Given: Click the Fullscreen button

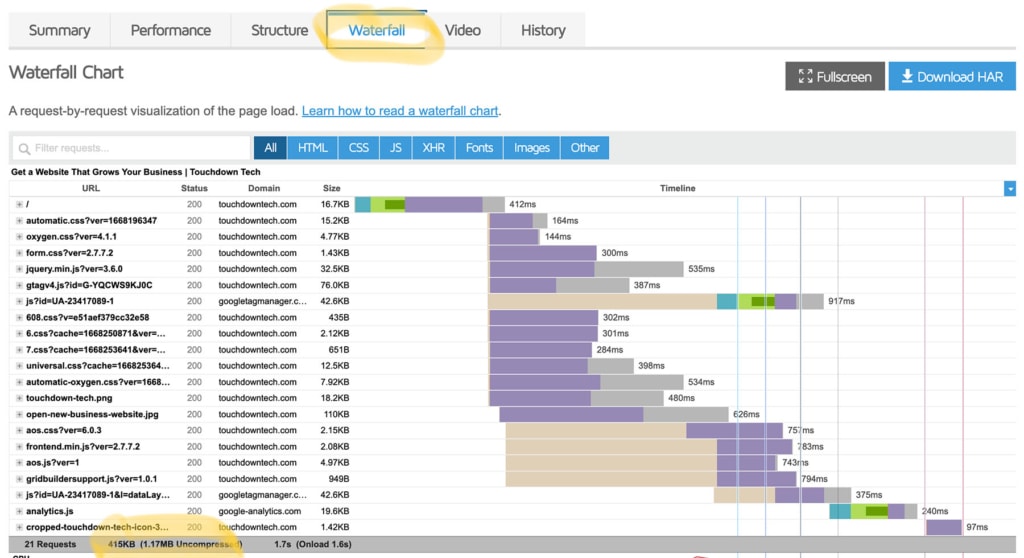Looking at the screenshot, I should coord(834,77).
